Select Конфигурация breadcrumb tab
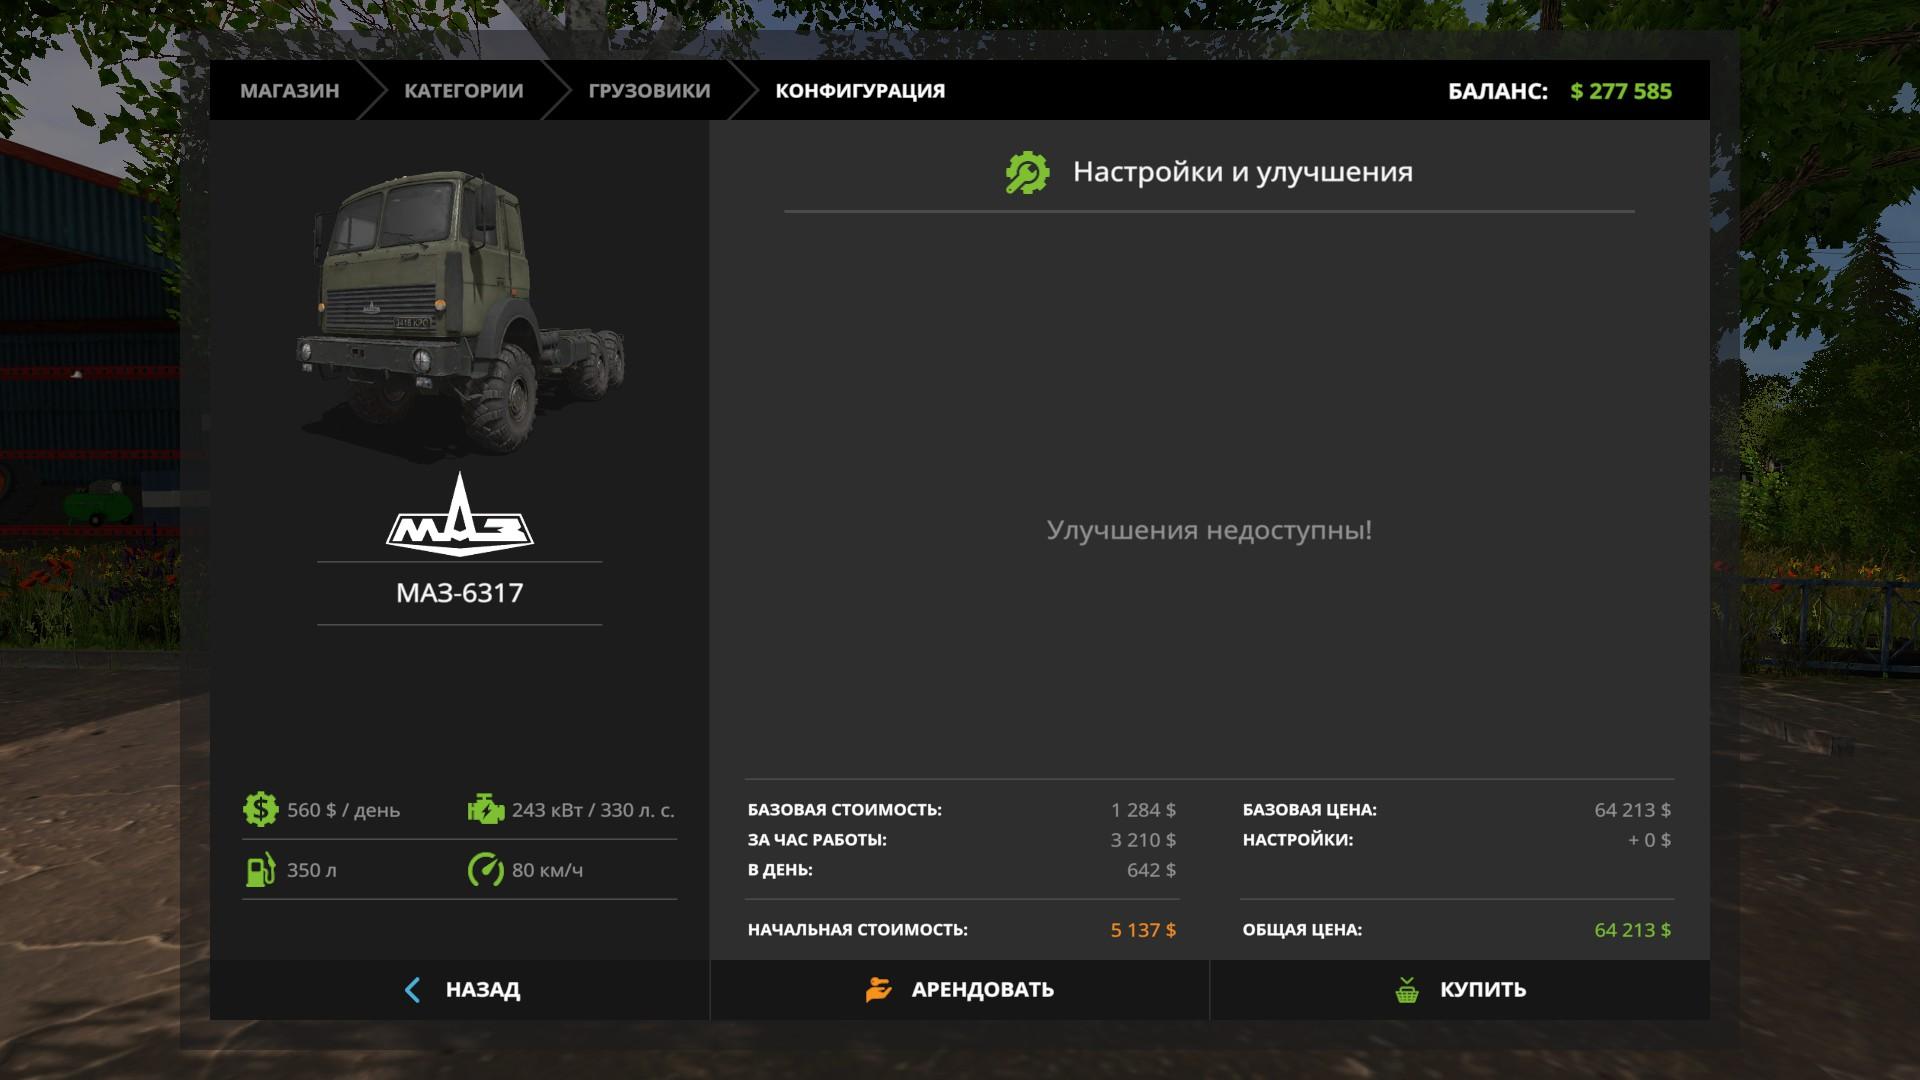1920x1080 pixels. (860, 91)
